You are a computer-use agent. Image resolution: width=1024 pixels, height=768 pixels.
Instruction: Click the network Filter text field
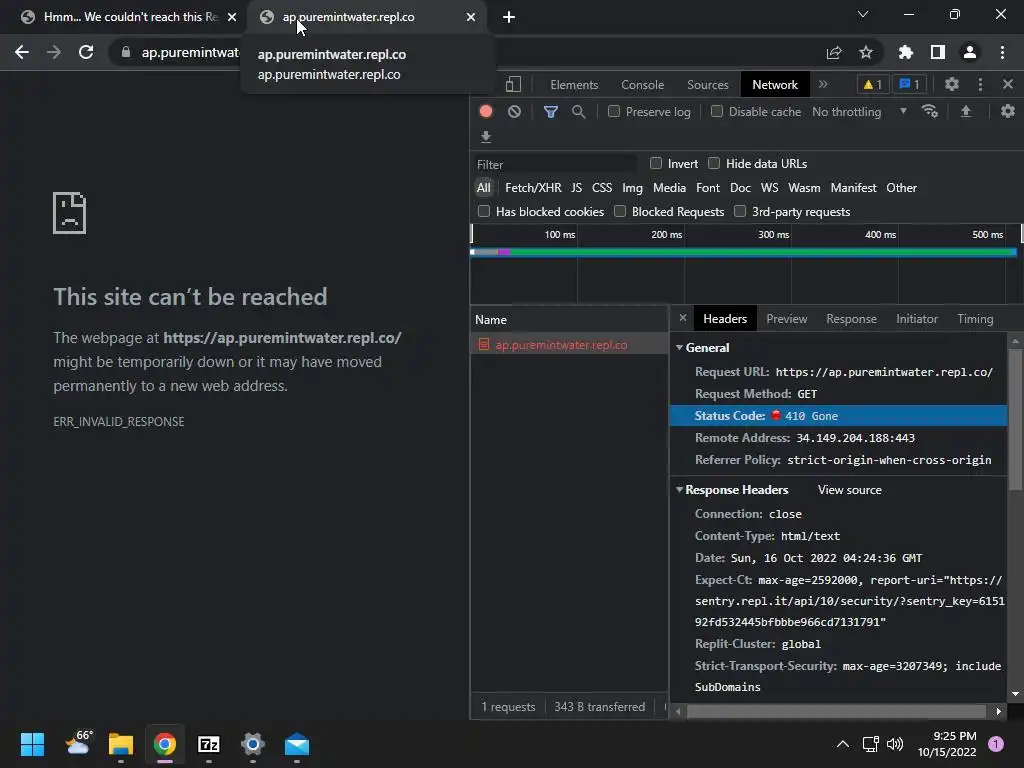pos(555,164)
